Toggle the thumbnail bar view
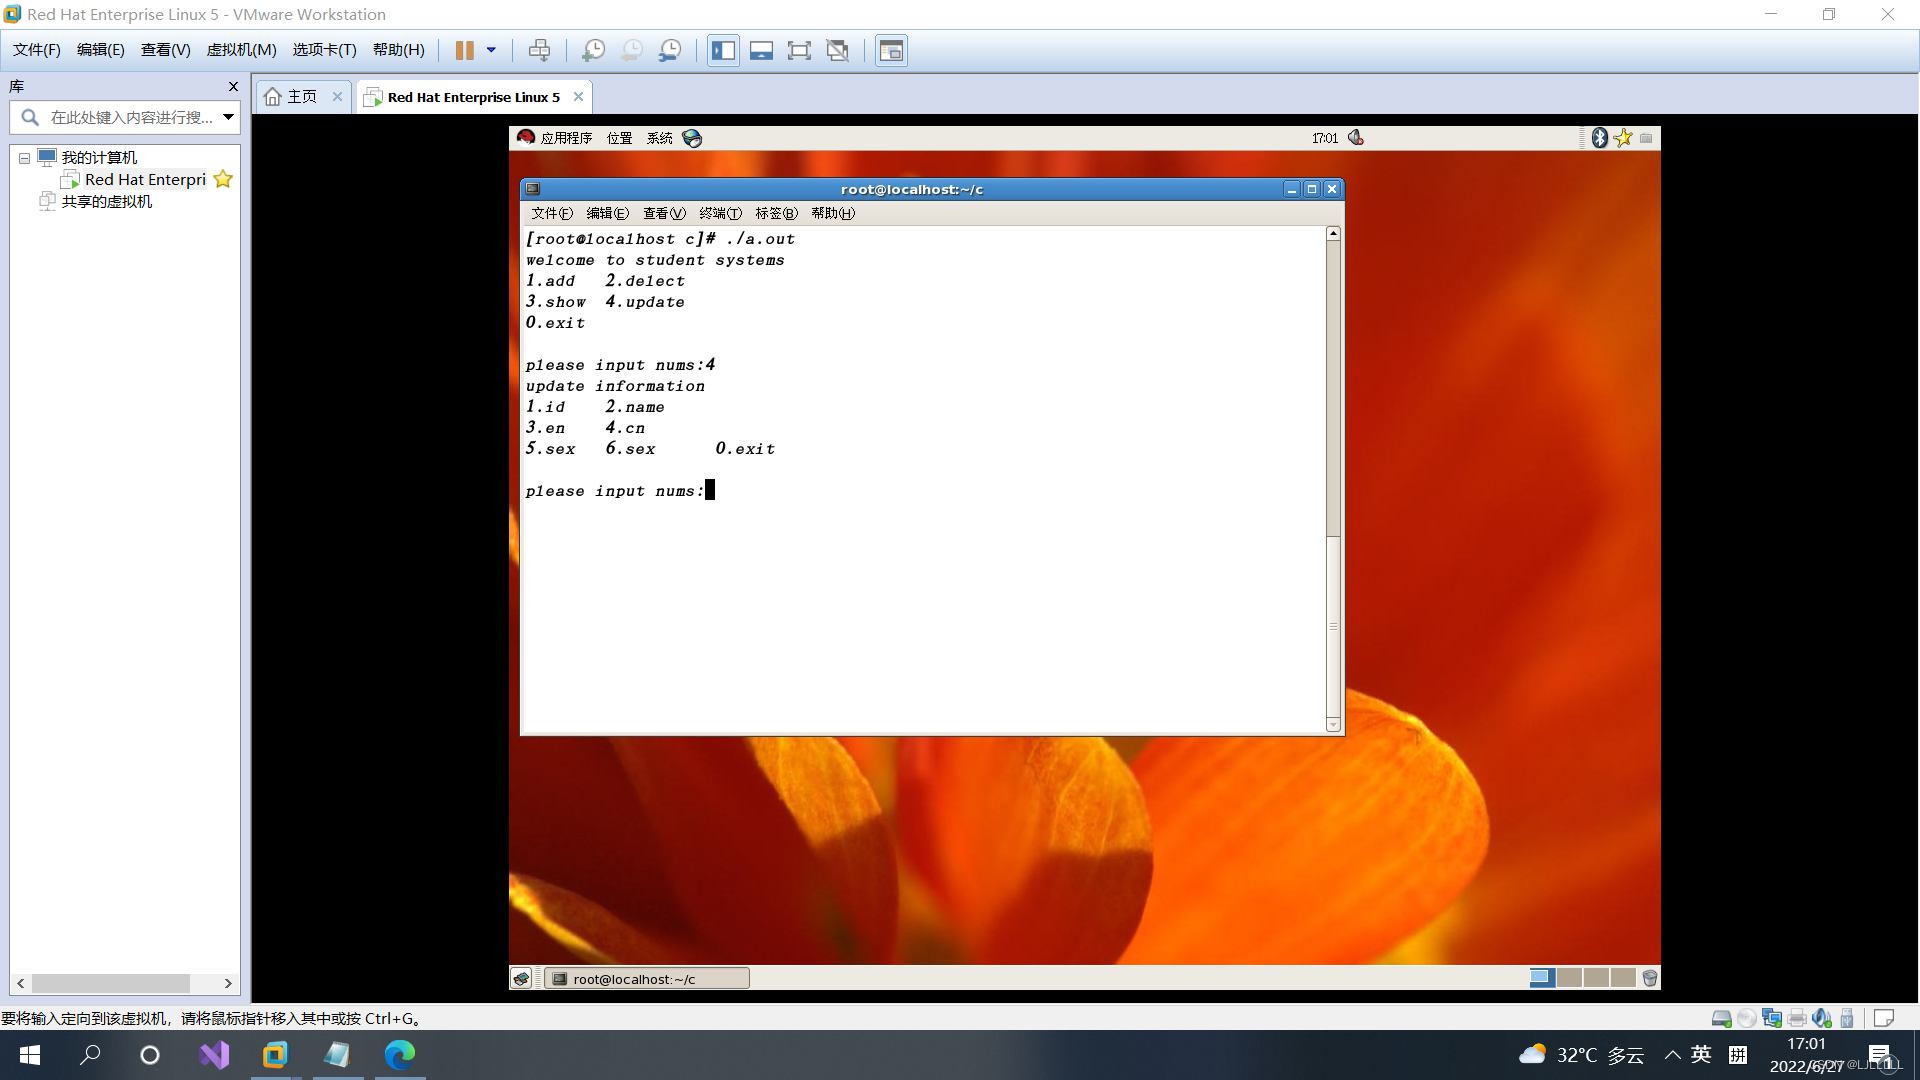 click(x=761, y=50)
